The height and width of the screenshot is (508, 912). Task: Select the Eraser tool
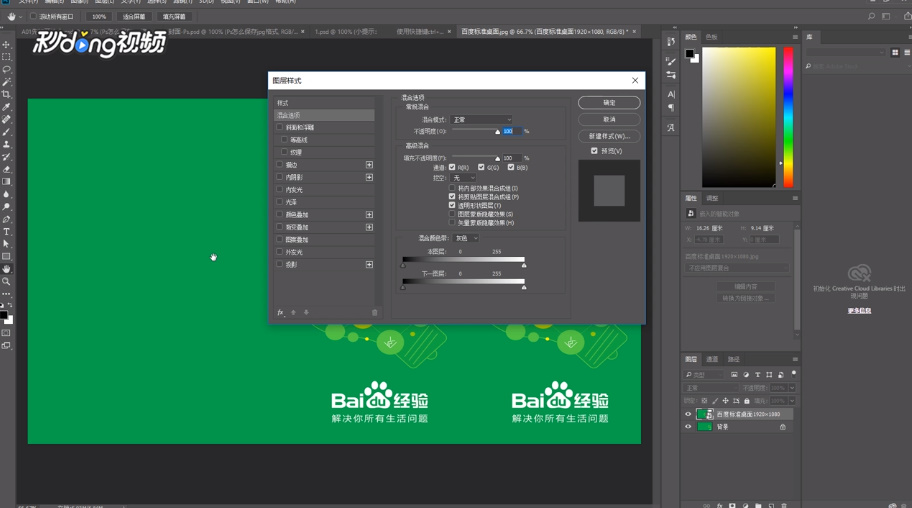[6, 169]
